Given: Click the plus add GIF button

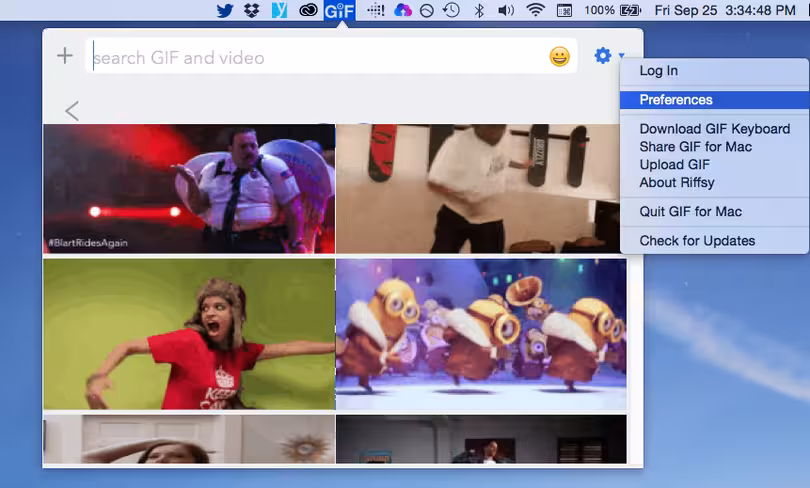Looking at the screenshot, I should (x=65, y=55).
